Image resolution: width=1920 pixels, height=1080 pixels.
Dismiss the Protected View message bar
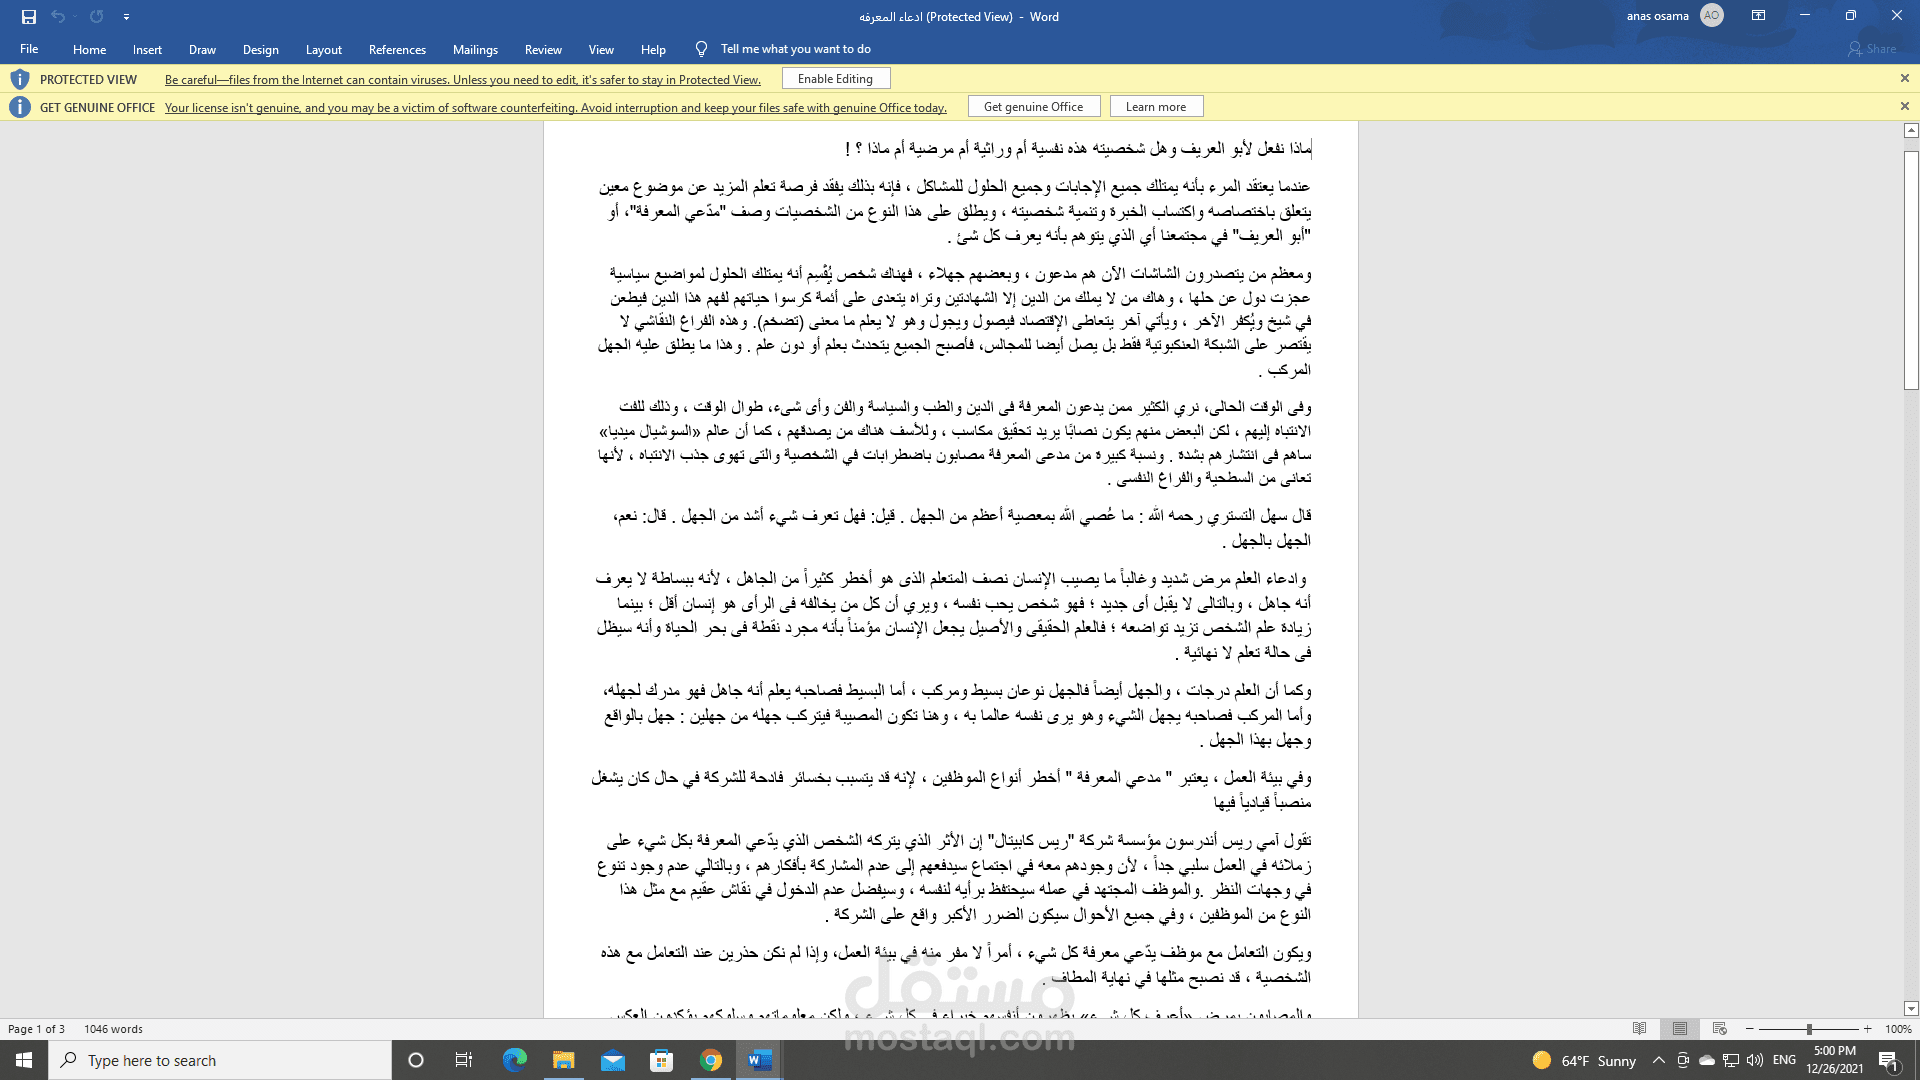pos(1904,79)
